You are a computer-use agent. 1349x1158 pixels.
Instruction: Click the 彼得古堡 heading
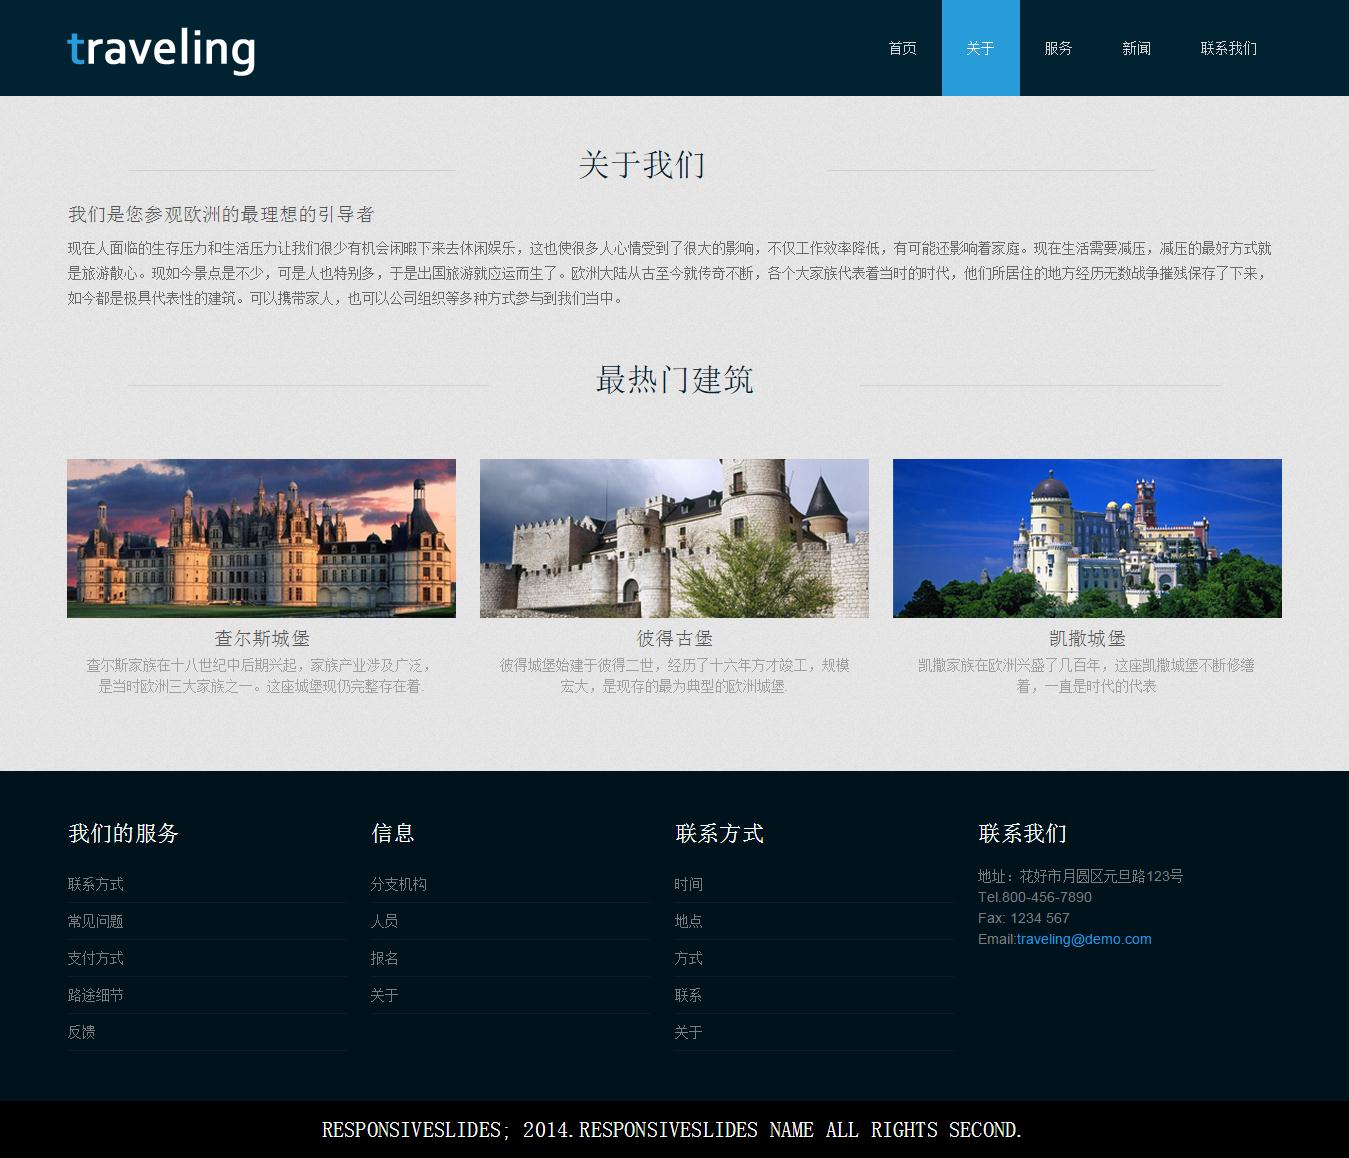[674, 638]
